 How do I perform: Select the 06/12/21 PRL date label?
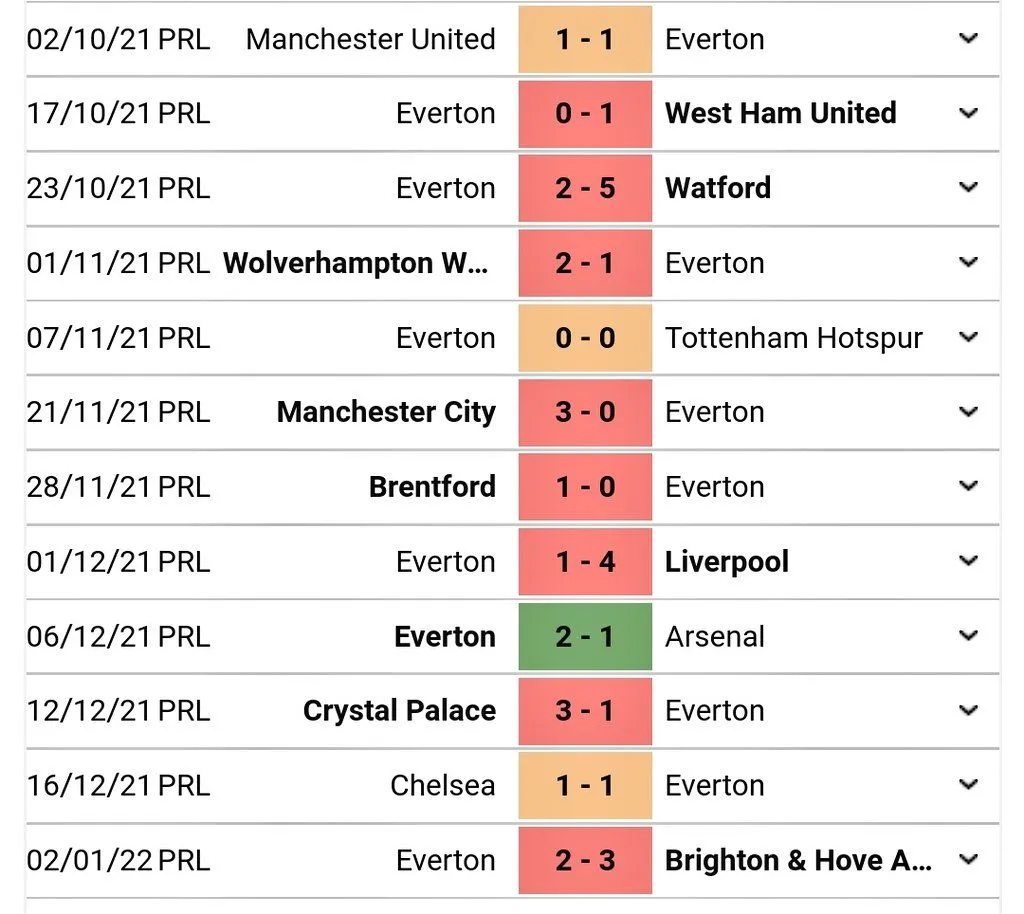pos(118,636)
